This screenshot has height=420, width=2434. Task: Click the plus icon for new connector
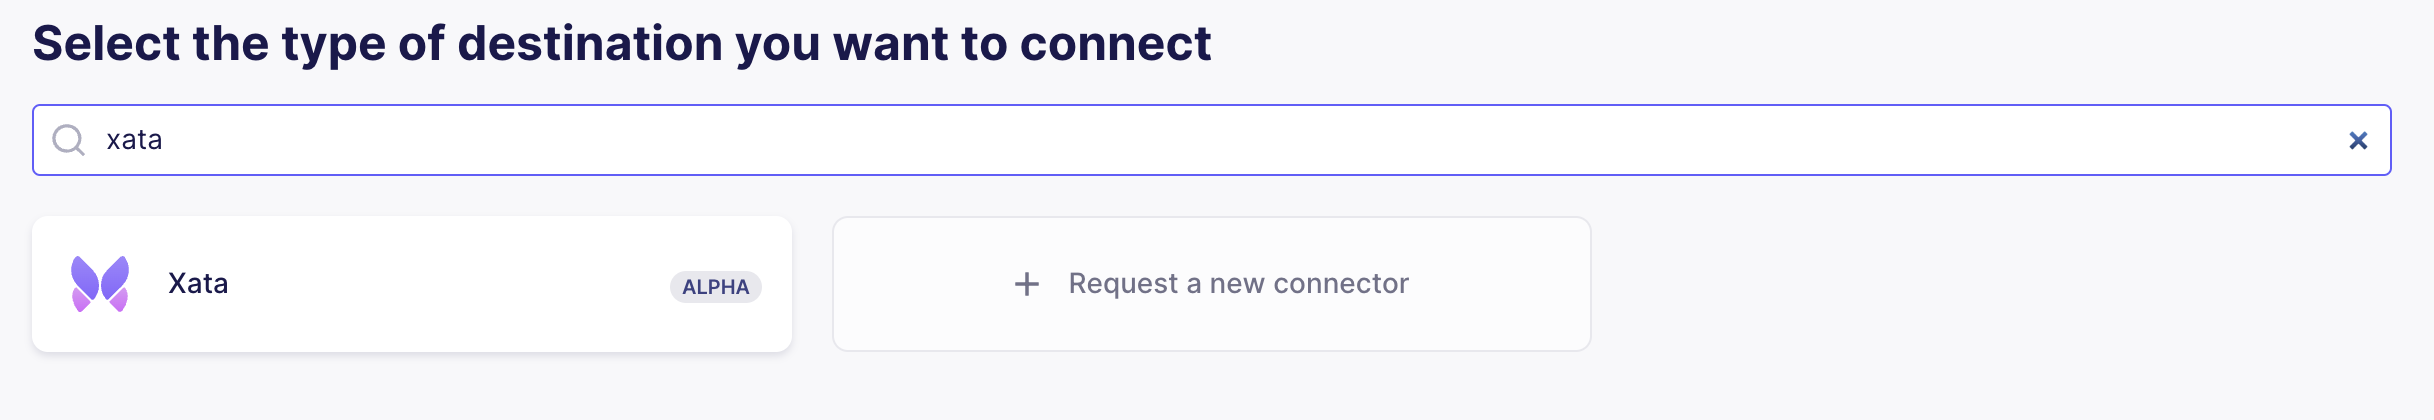tap(1027, 284)
